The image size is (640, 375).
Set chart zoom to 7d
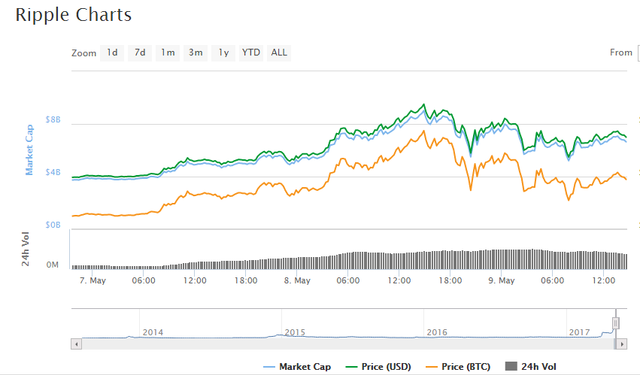140,53
